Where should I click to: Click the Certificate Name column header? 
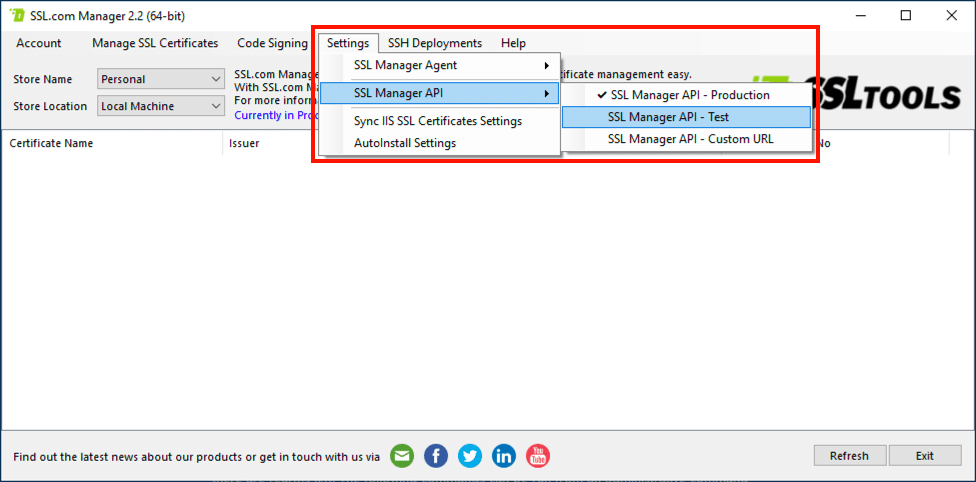click(x=51, y=143)
